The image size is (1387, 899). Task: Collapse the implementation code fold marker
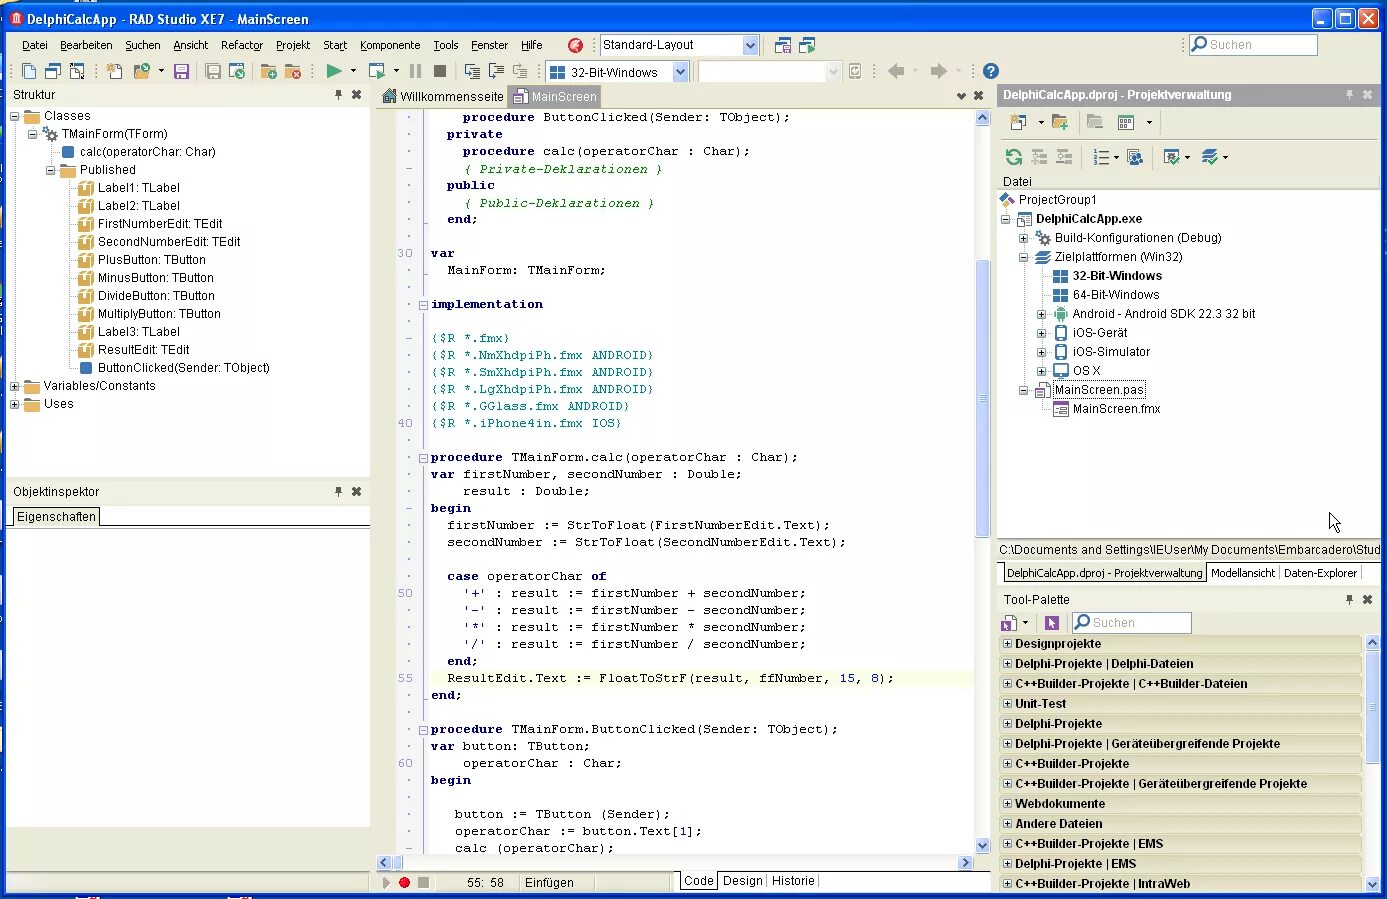click(423, 305)
